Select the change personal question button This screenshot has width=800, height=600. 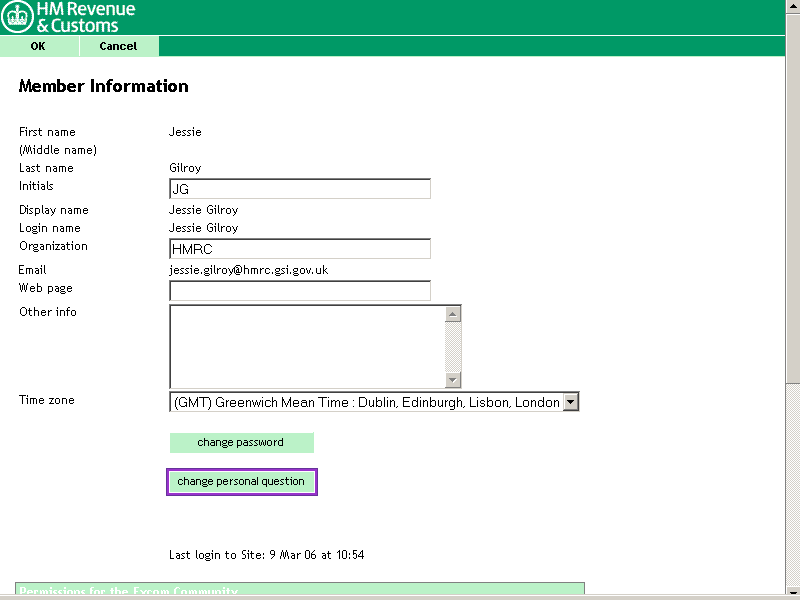(241, 482)
